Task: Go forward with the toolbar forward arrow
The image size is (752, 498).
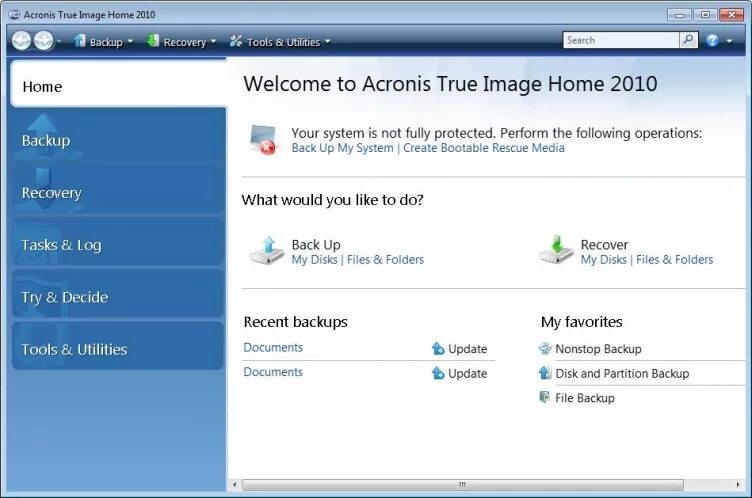Action: click(44, 41)
